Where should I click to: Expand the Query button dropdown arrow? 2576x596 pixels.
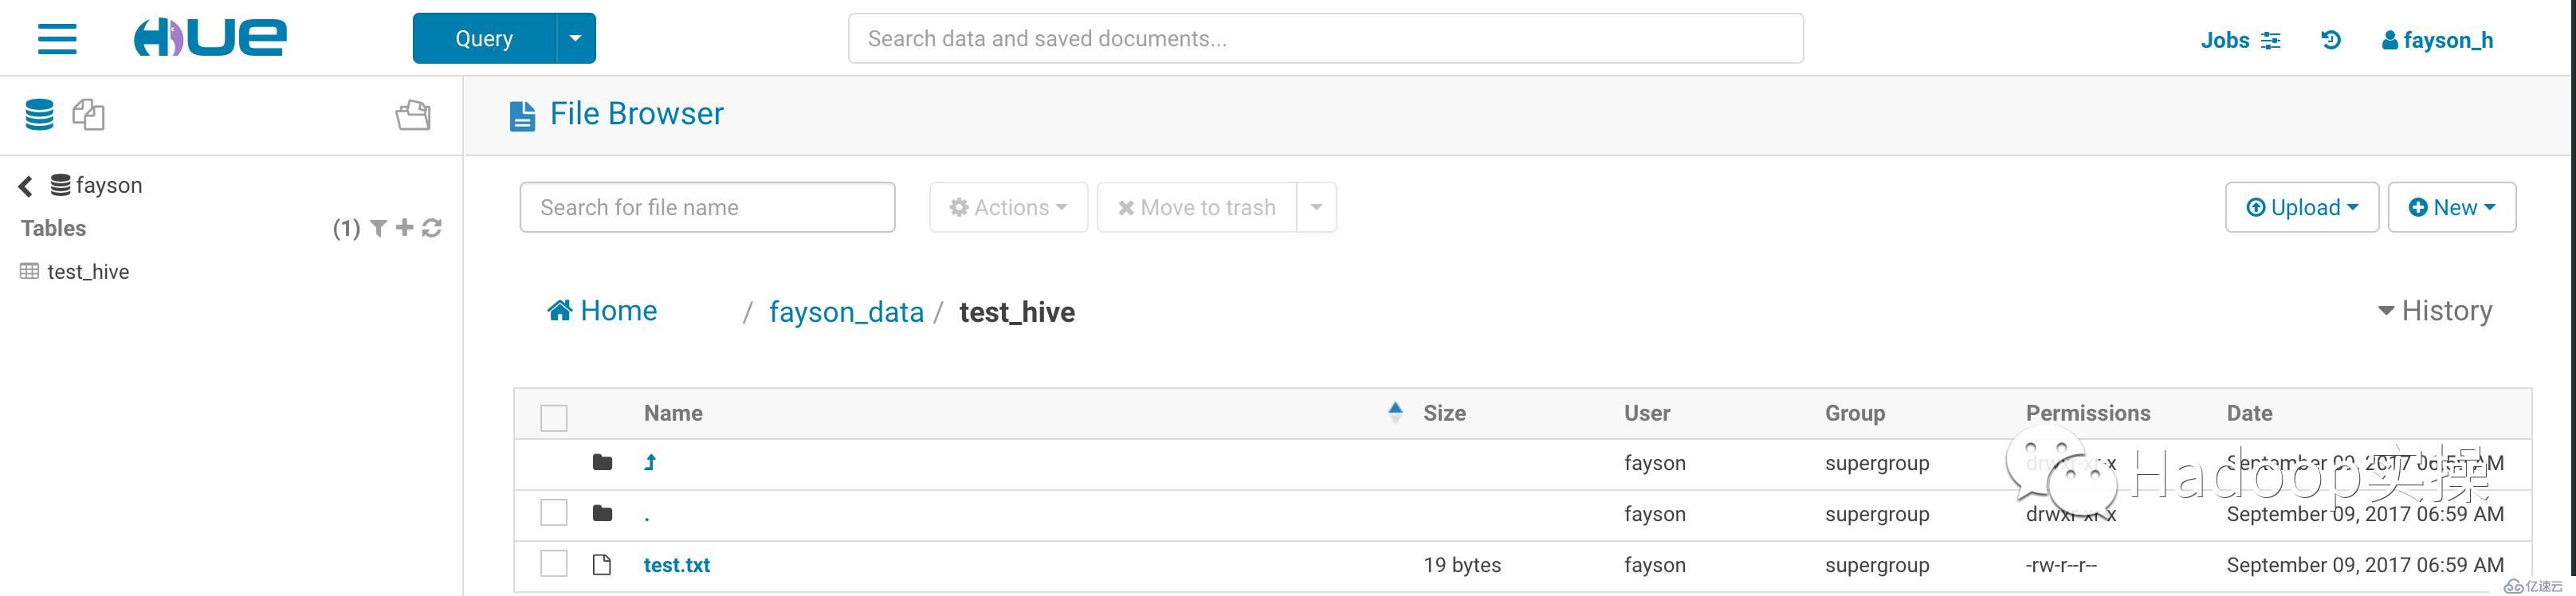[575, 38]
